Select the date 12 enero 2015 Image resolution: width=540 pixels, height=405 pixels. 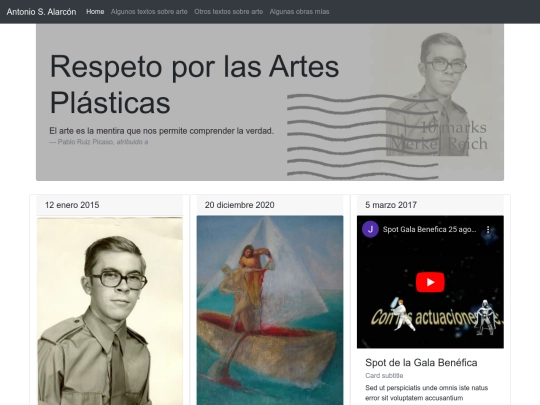72,205
